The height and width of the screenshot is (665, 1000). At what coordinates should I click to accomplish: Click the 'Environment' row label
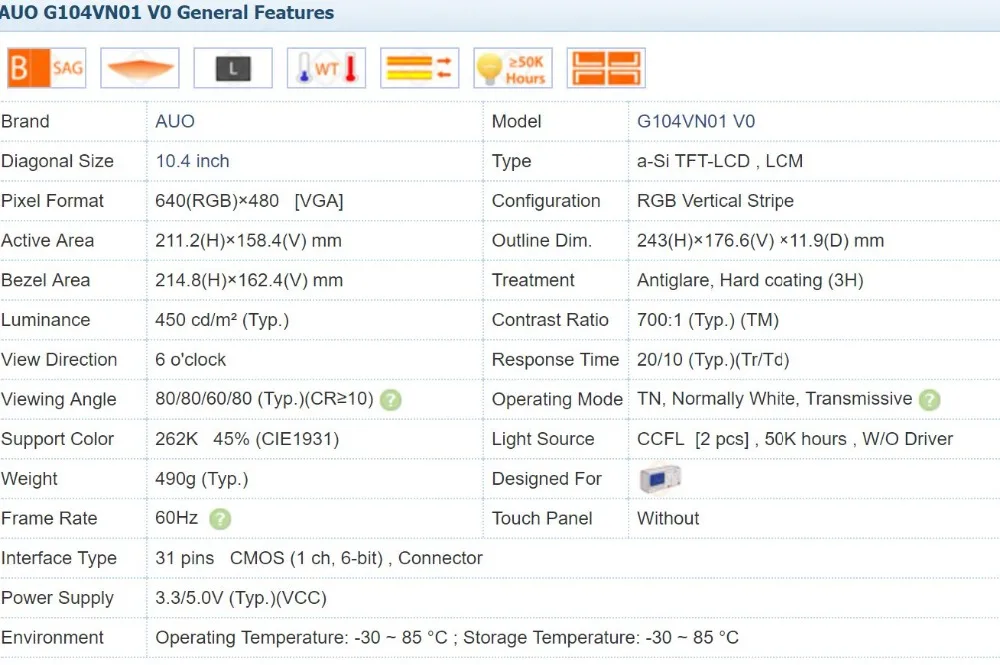tap(52, 638)
